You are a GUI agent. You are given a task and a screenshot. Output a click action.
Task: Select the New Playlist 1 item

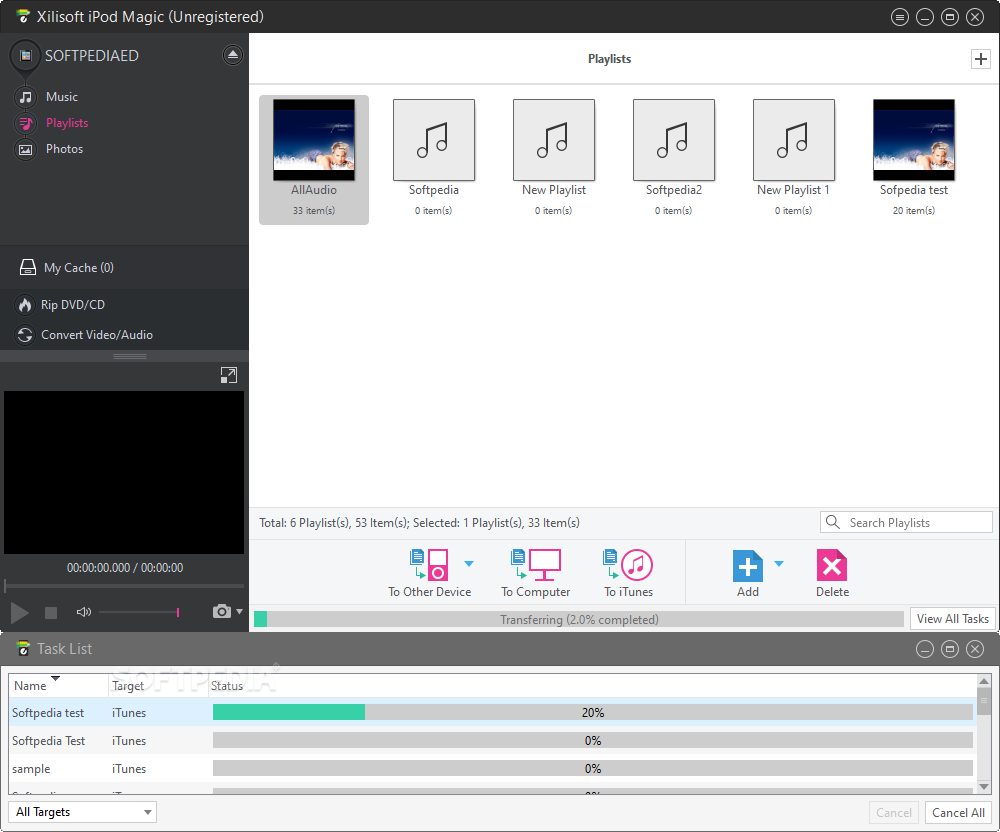(793, 157)
